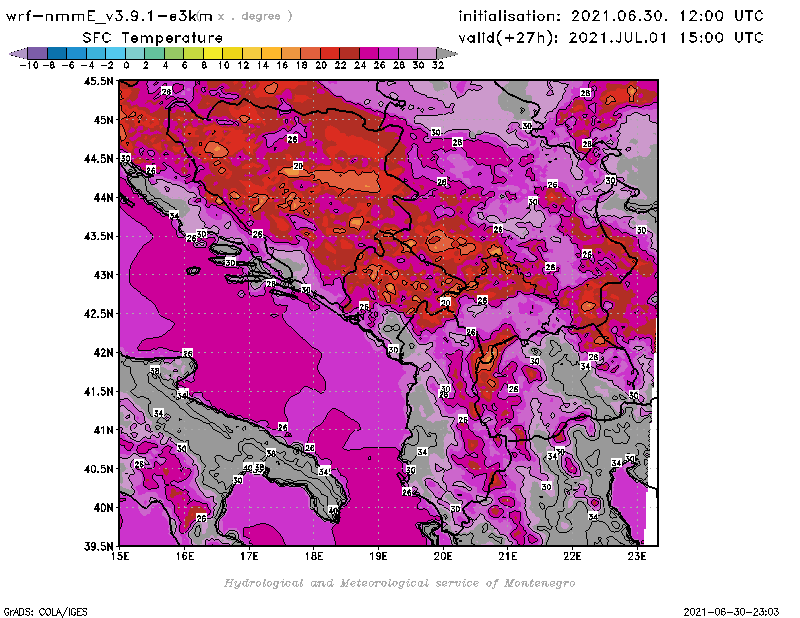Click the 19E longitude label
800x618 pixels.
click(378, 556)
